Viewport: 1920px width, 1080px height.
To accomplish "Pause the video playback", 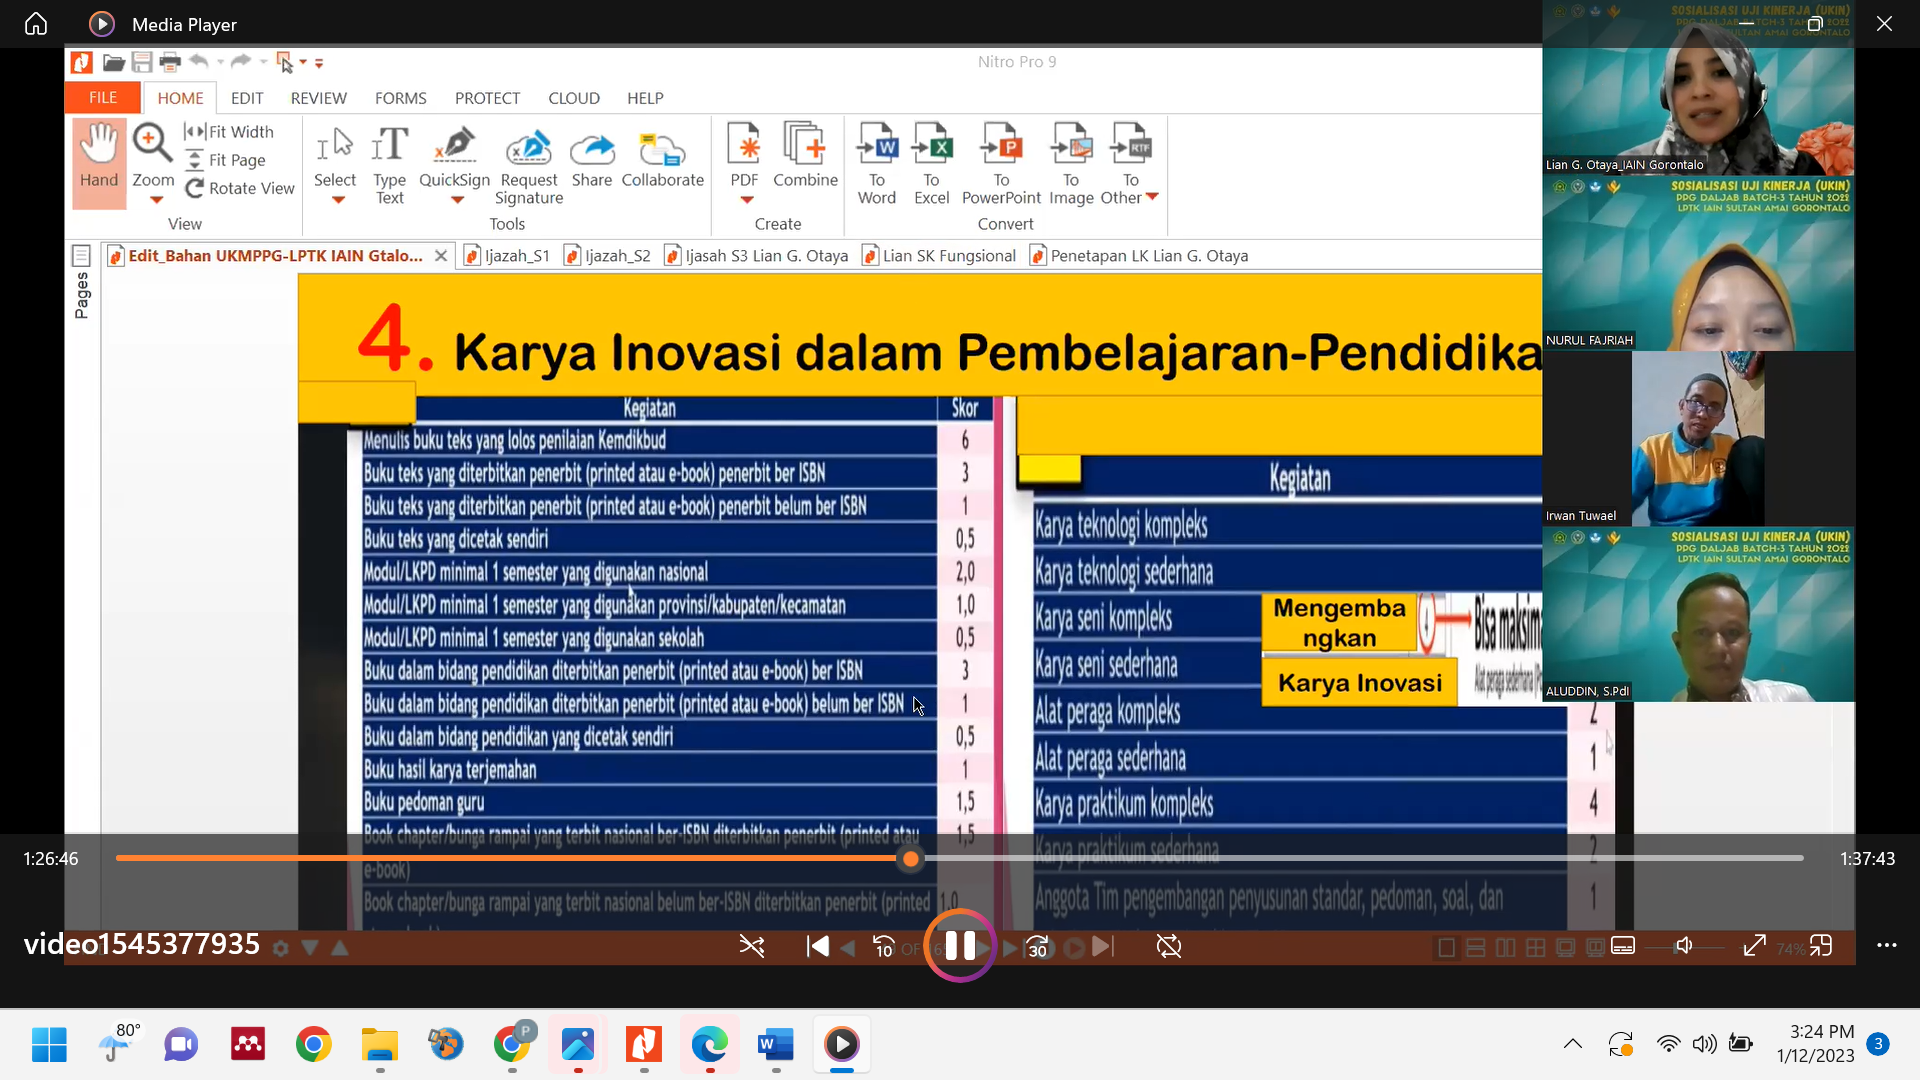I will click(x=960, y=946).
